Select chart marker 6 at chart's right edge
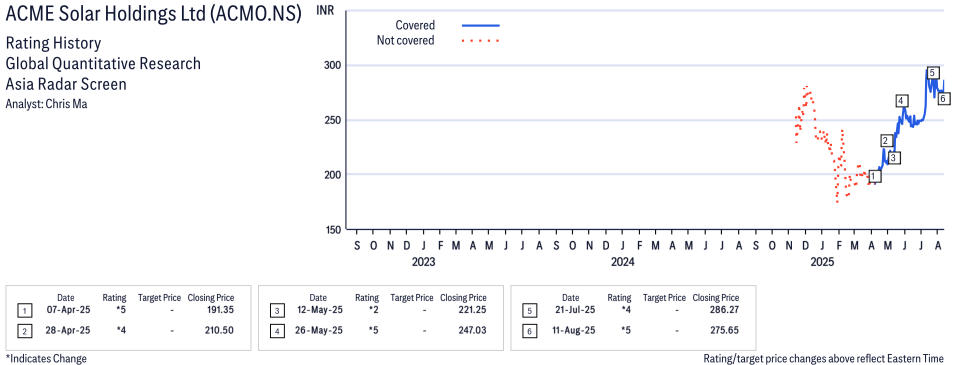This screenshot has height=365, width=955. pos(942,97)
